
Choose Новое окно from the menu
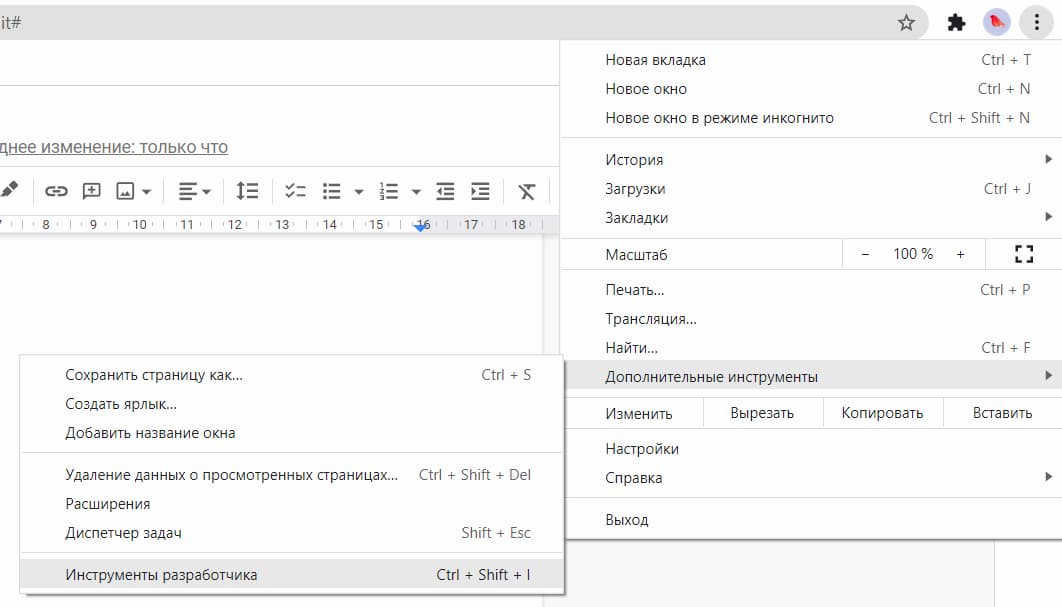point(811,89)
